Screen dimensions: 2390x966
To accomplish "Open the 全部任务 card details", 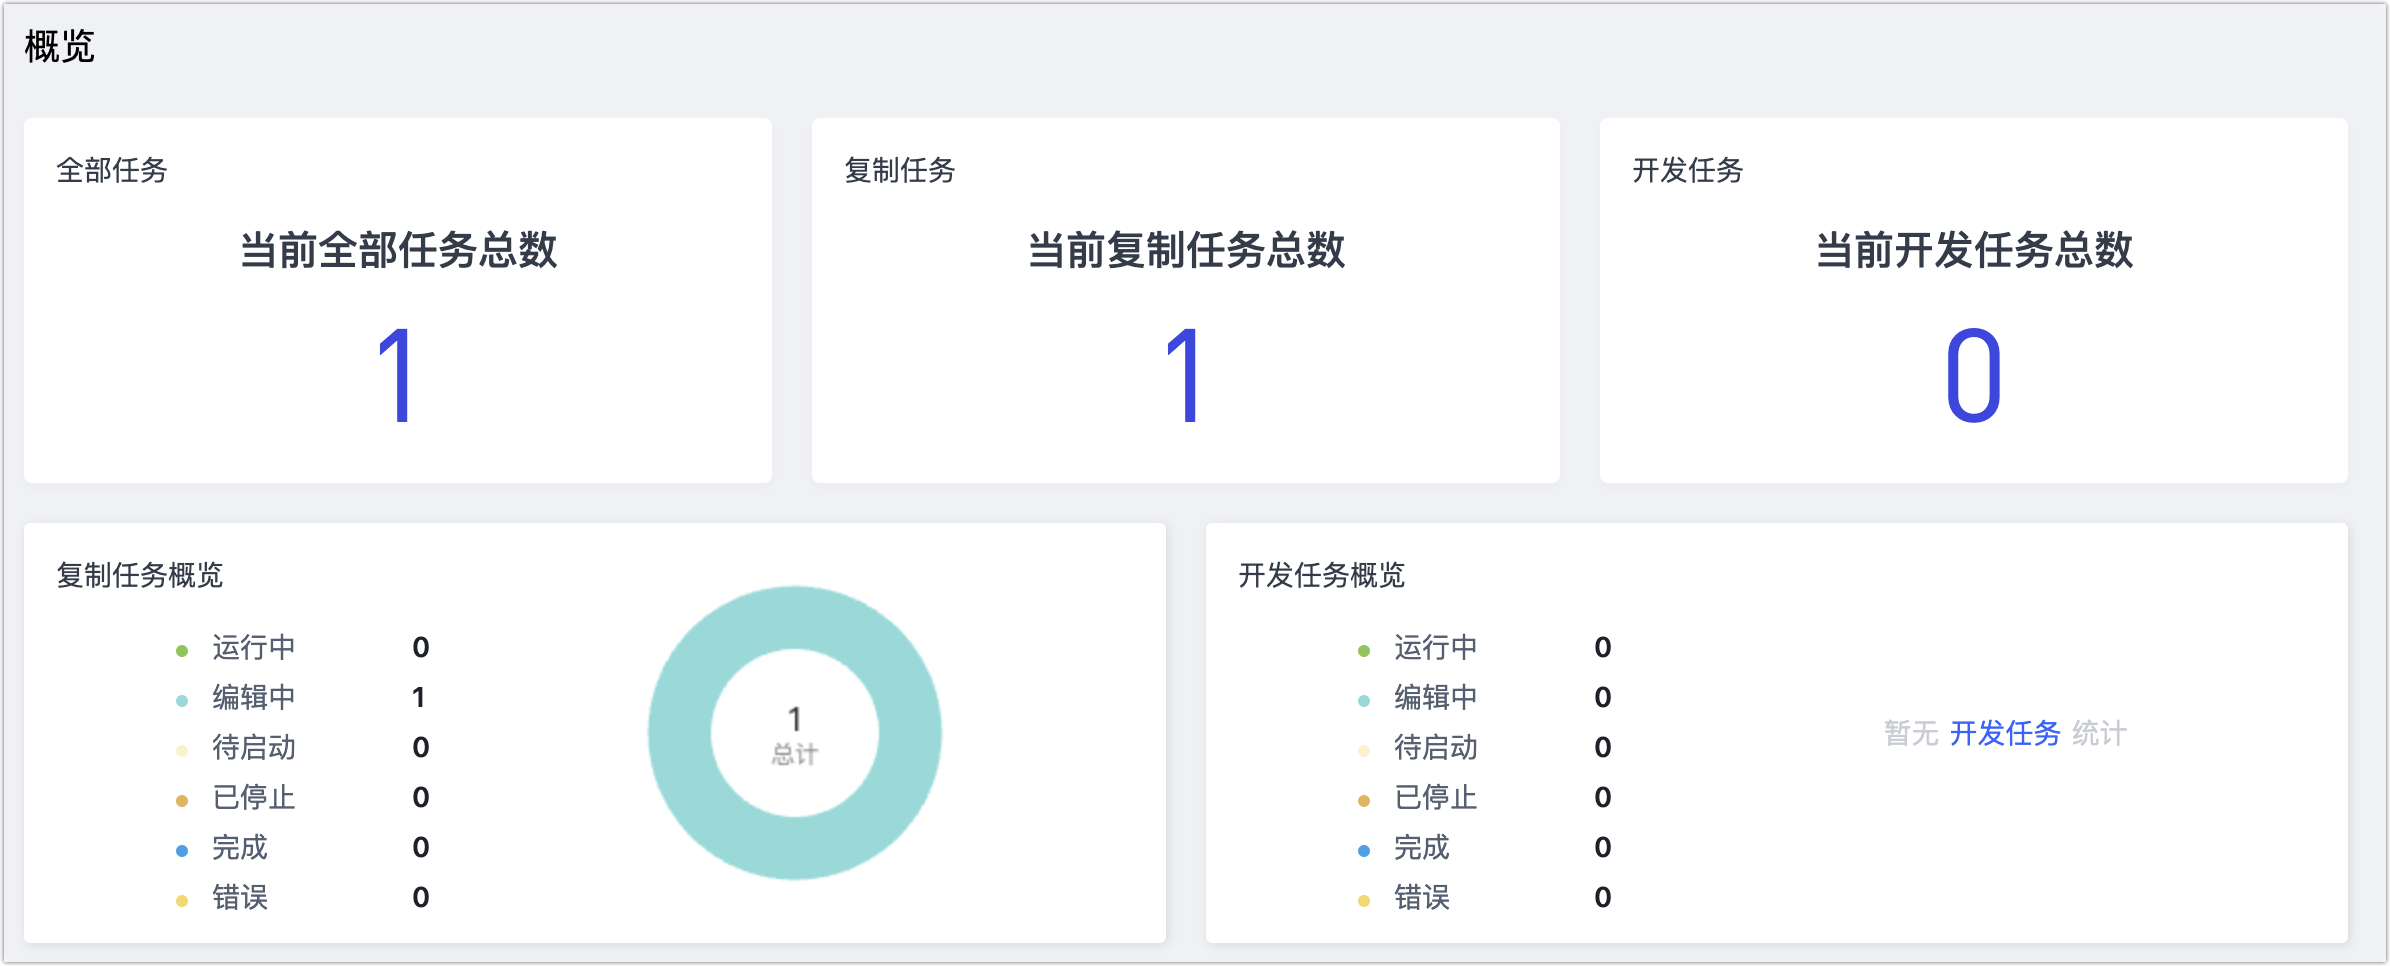I will click(399, 300).
